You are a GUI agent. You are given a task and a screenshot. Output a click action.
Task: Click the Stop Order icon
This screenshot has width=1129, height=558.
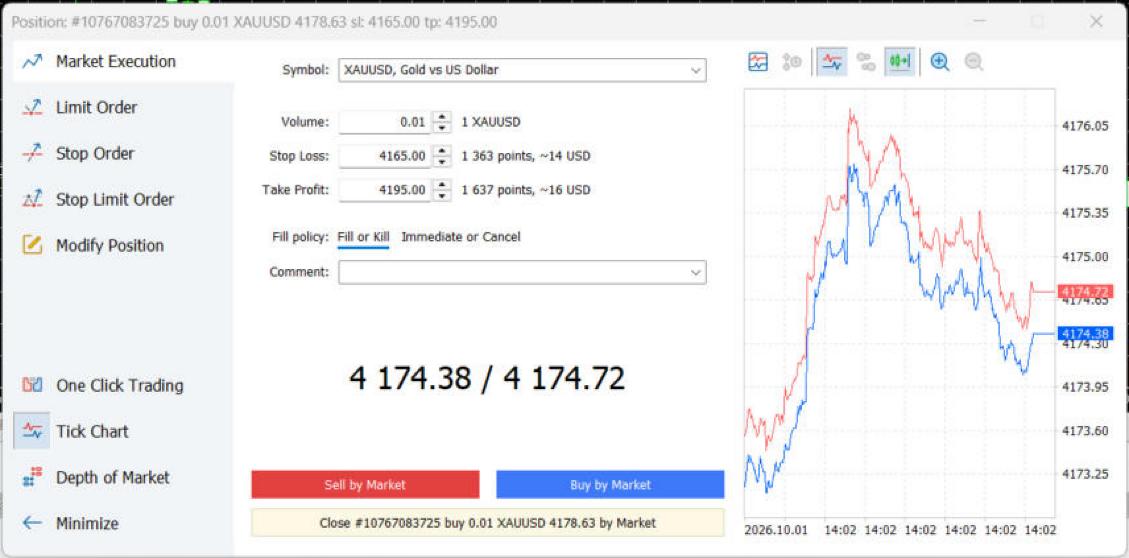point(32,153)
